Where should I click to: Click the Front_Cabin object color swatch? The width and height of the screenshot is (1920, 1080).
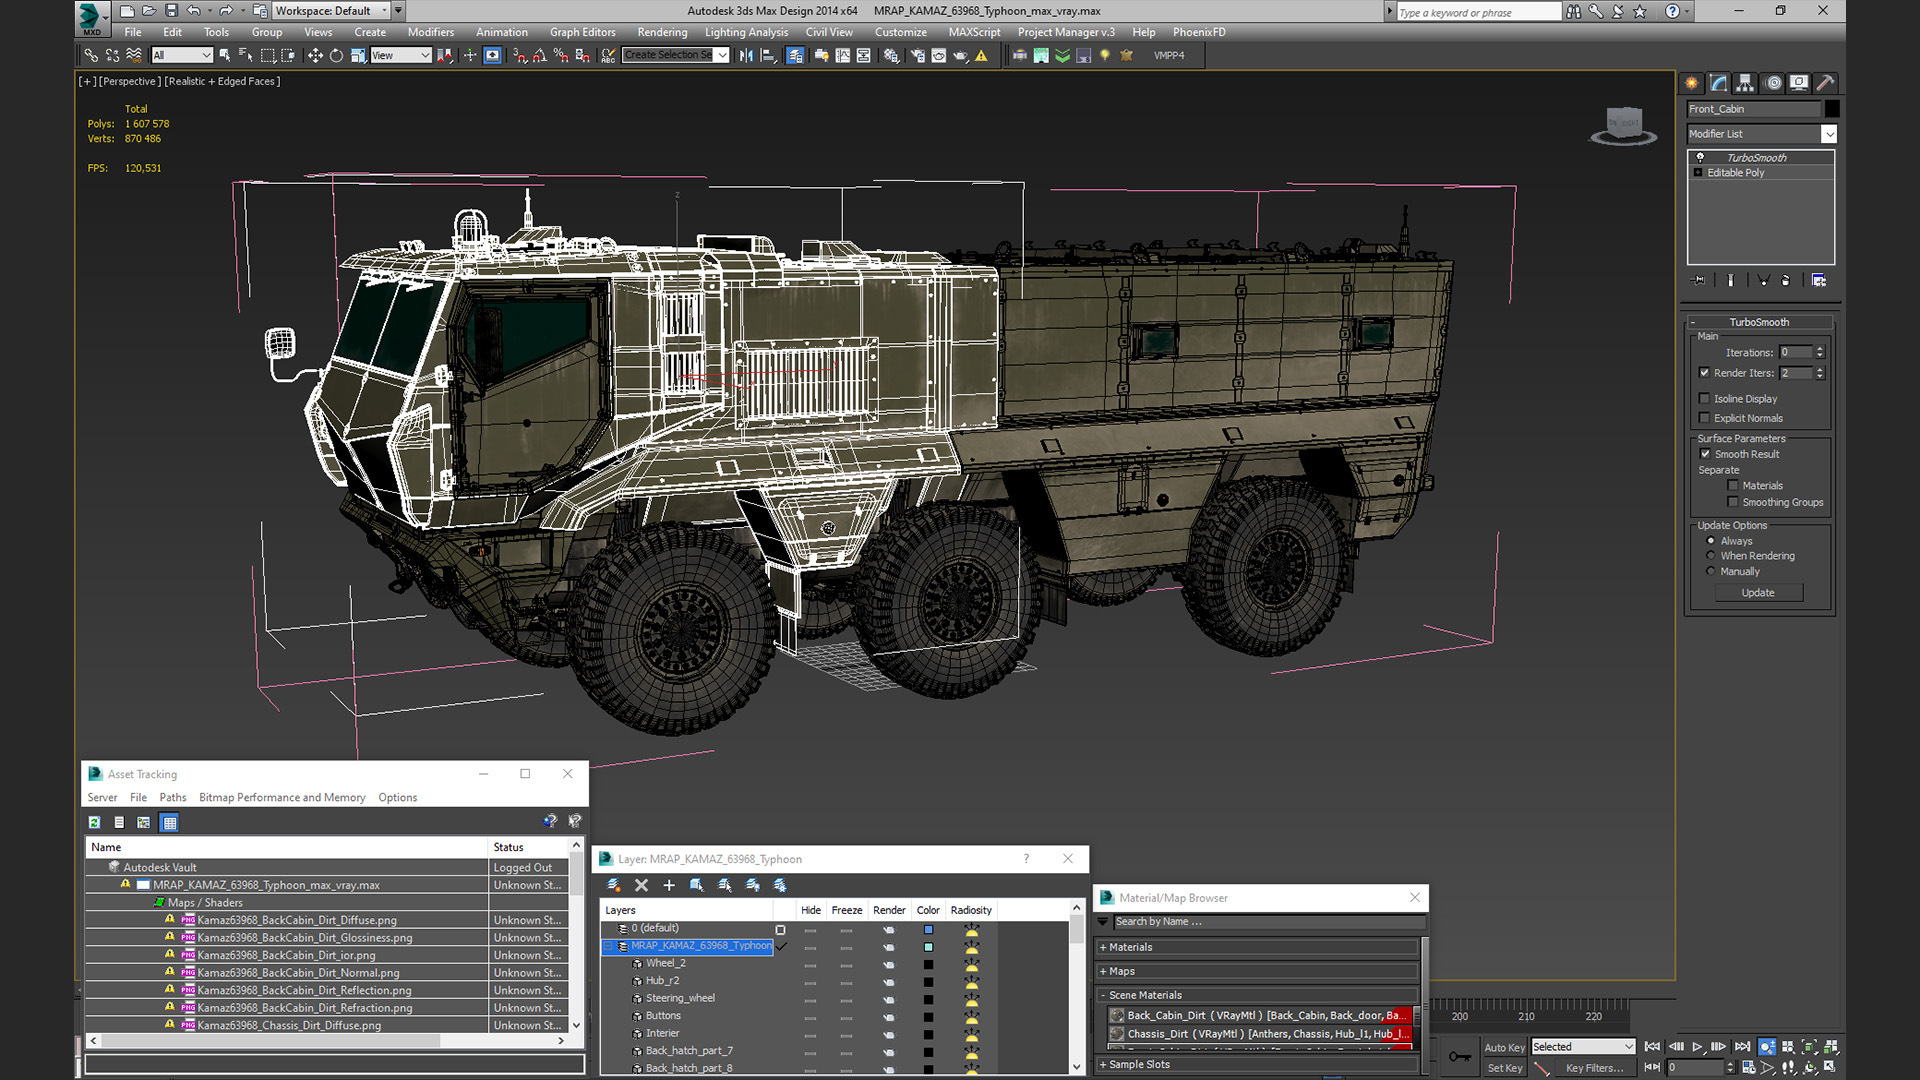[1831, 109]
